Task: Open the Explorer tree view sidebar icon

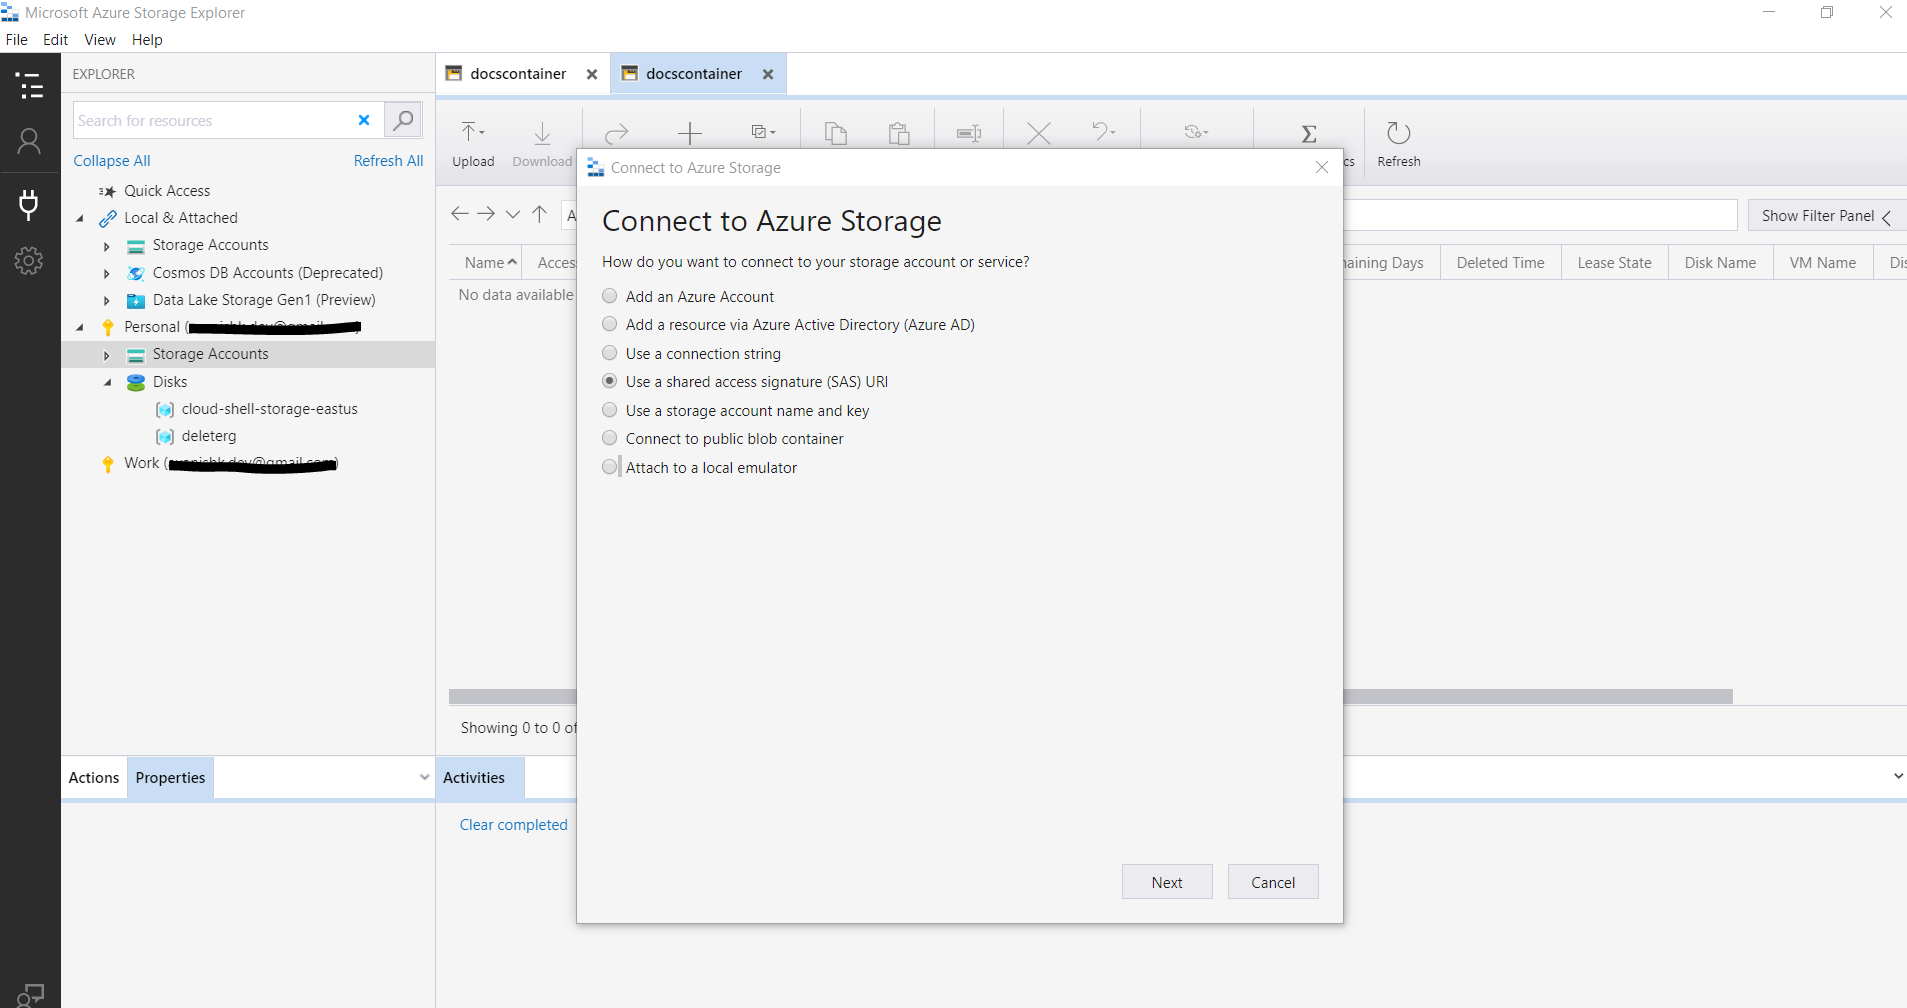Action: click(x=30, y=86)
